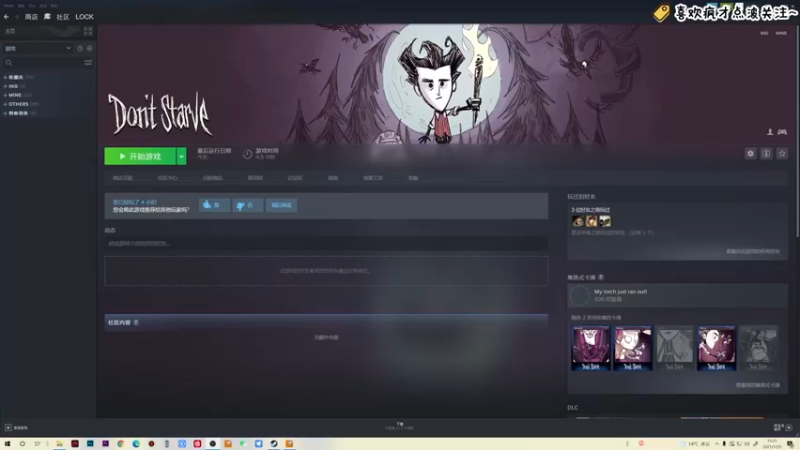
Task: Click the empty badge circle icon
Action: [580, 296]
